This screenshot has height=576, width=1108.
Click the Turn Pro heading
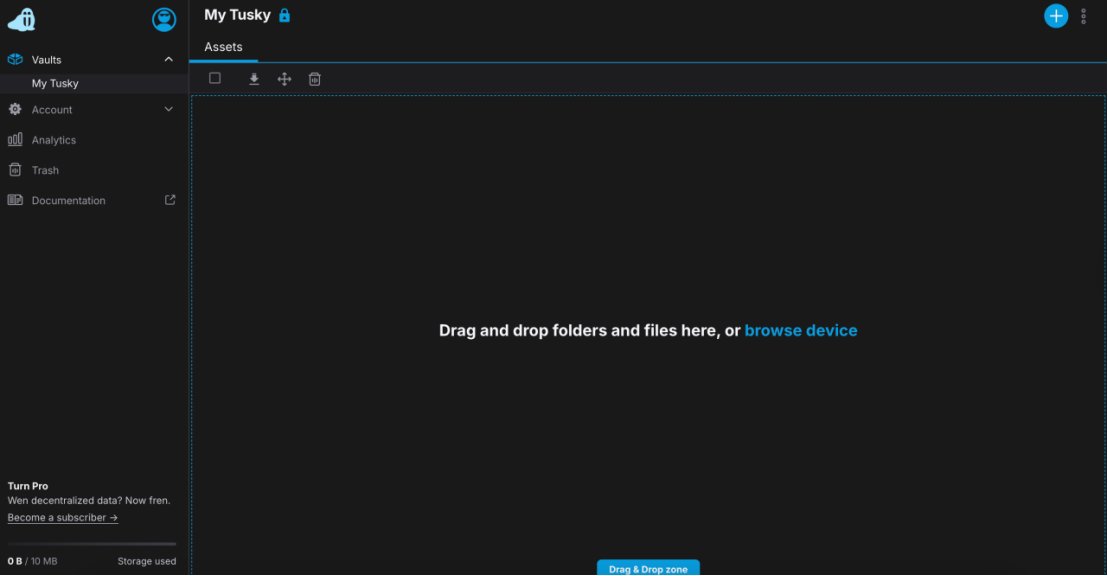(x=28, y=486)
